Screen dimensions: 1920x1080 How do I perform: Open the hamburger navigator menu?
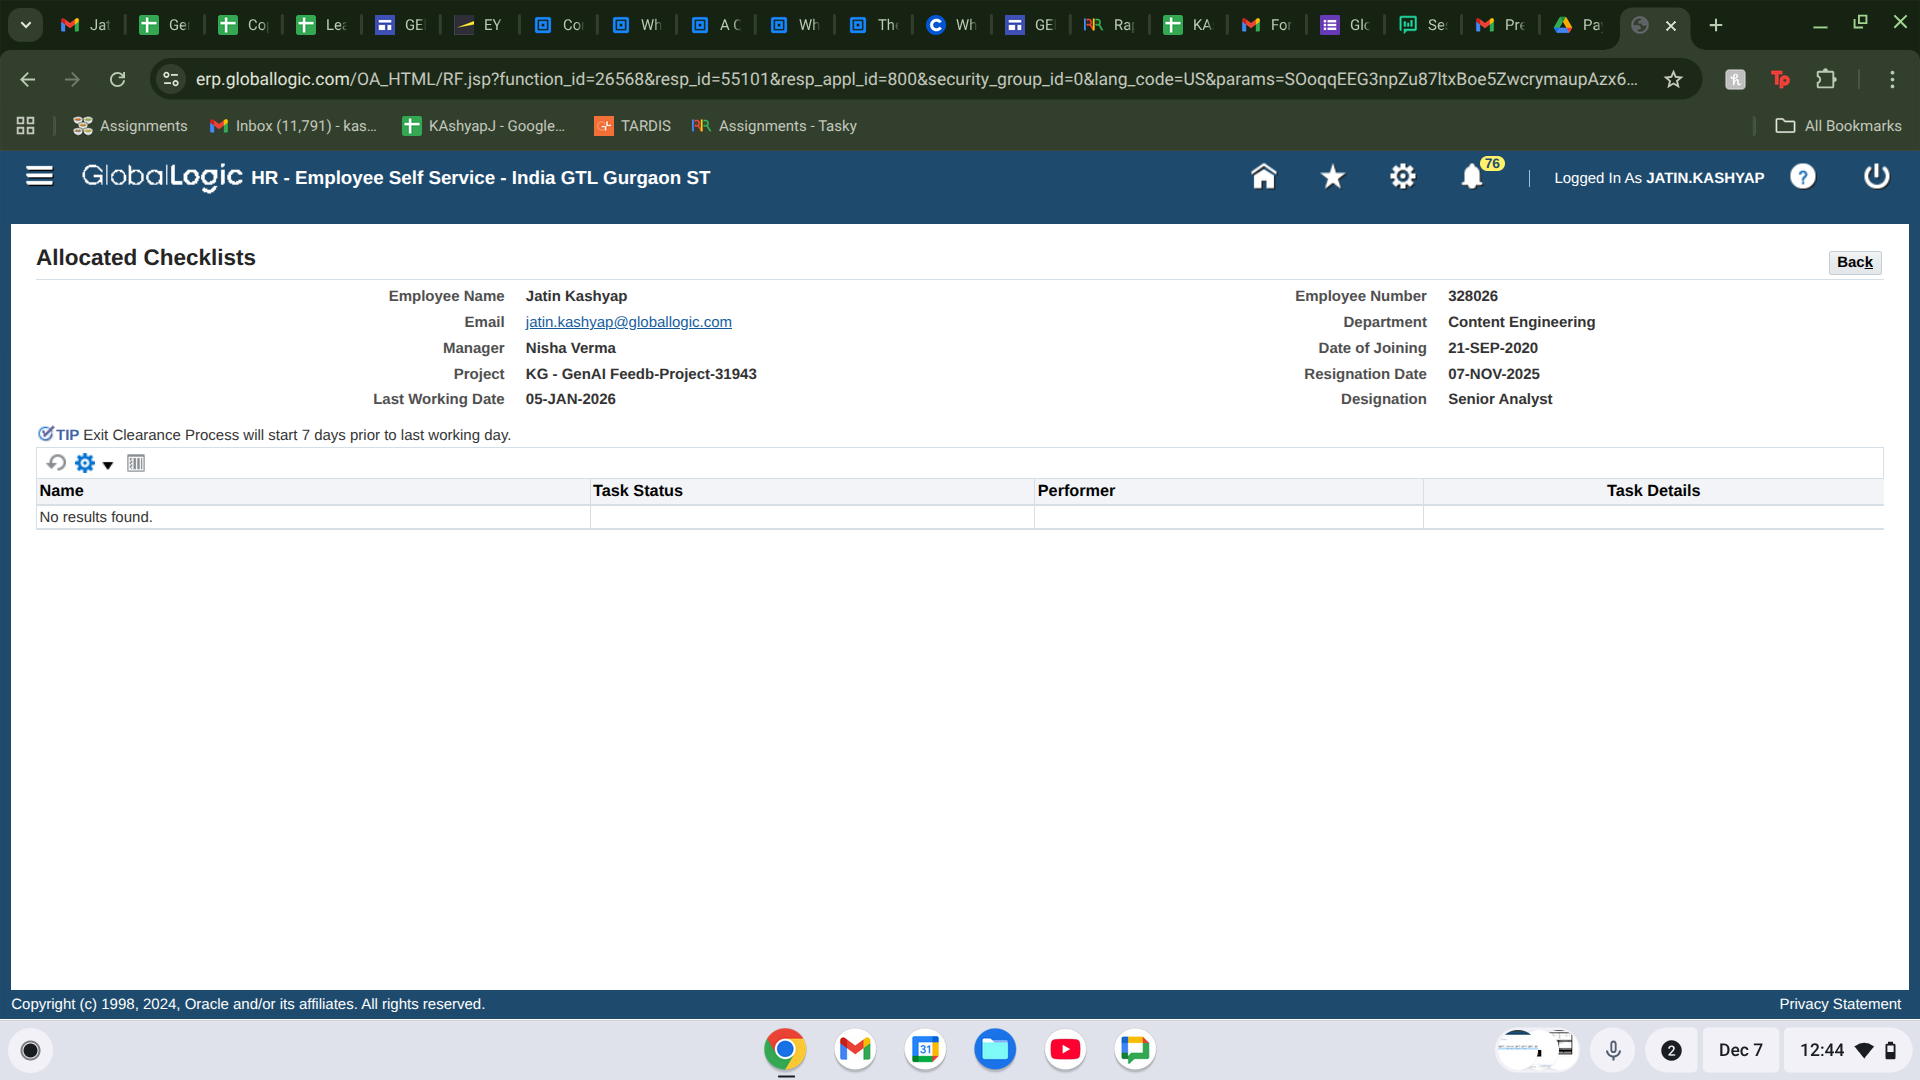tap(39, 176)
